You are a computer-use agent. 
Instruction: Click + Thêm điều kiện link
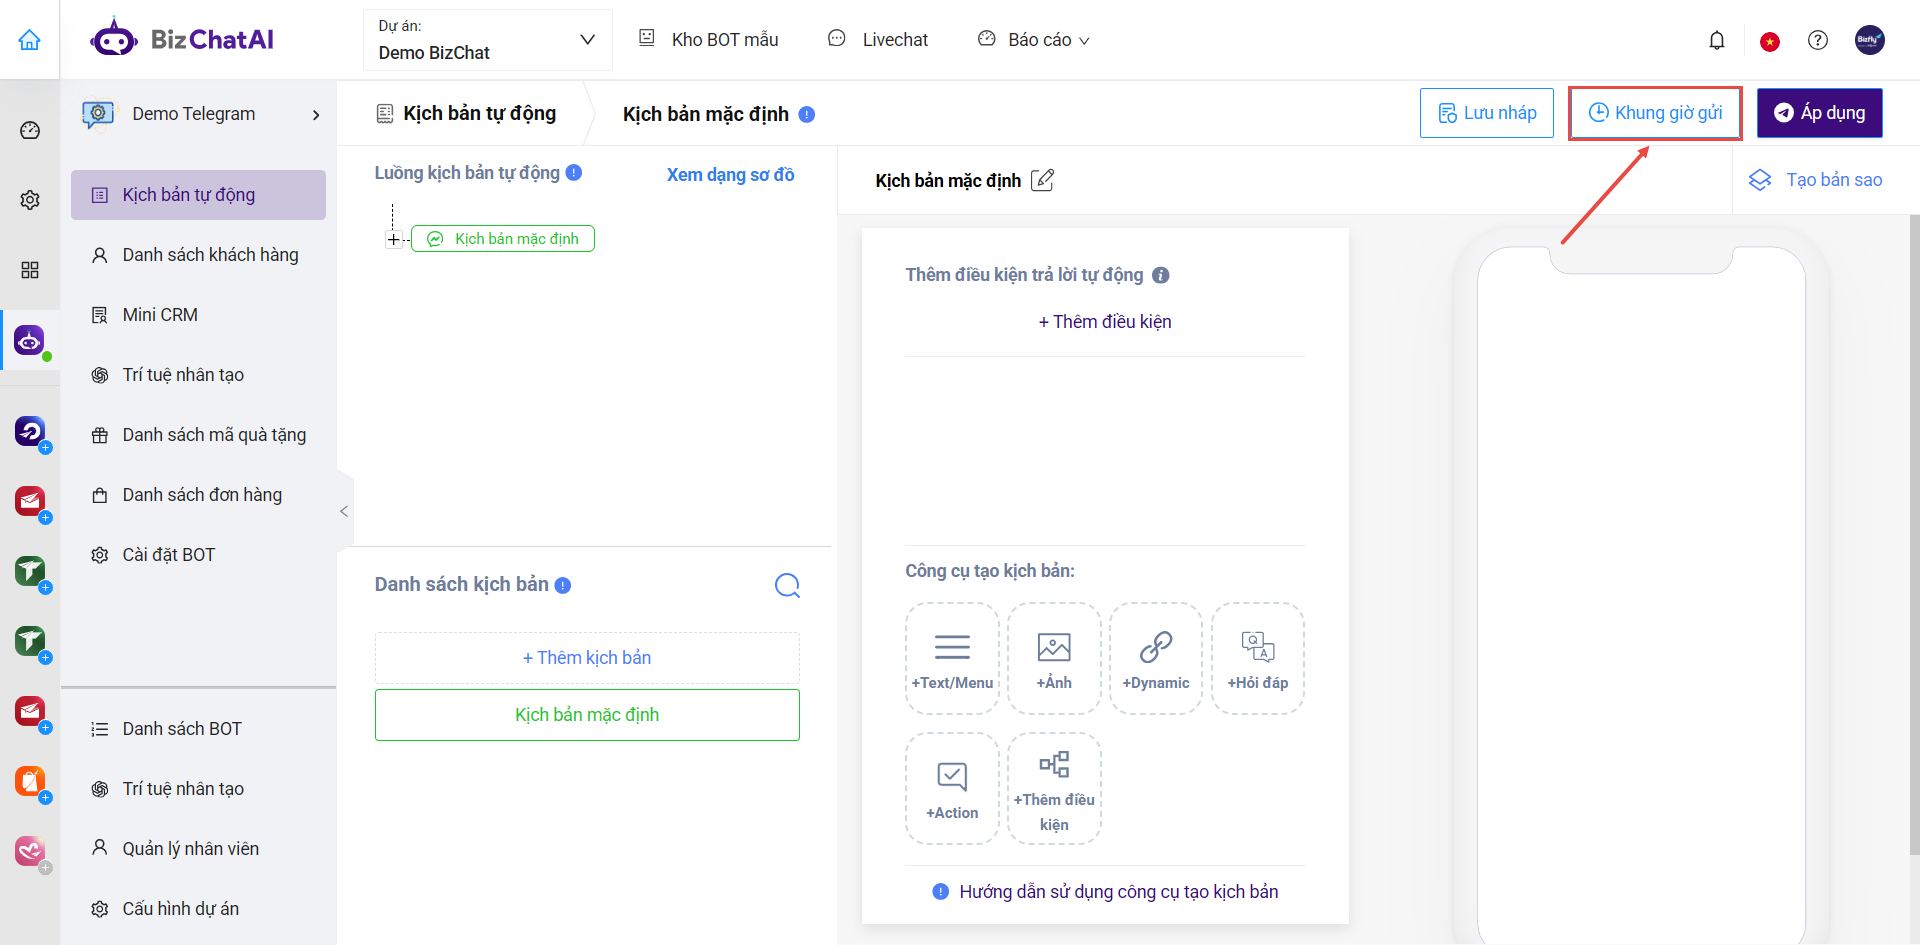coord(1105,322)
